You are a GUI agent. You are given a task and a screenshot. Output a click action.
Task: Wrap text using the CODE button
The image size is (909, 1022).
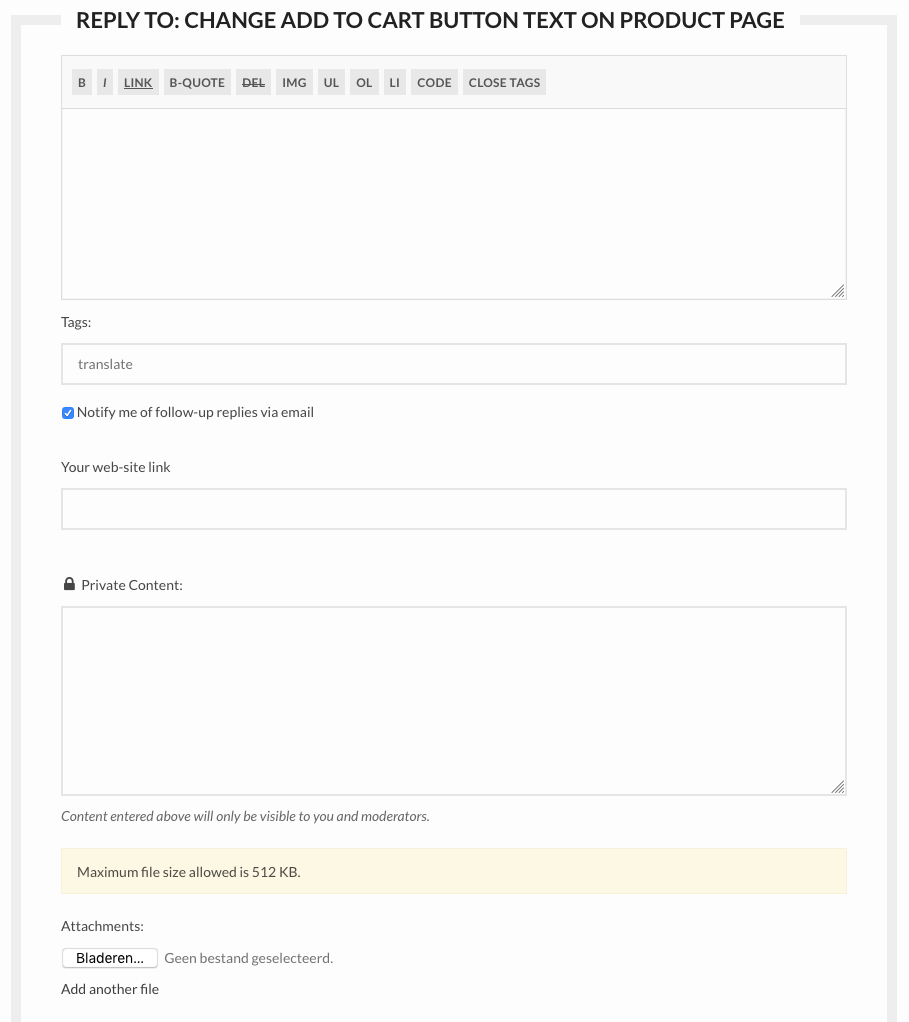coord(434,83)
